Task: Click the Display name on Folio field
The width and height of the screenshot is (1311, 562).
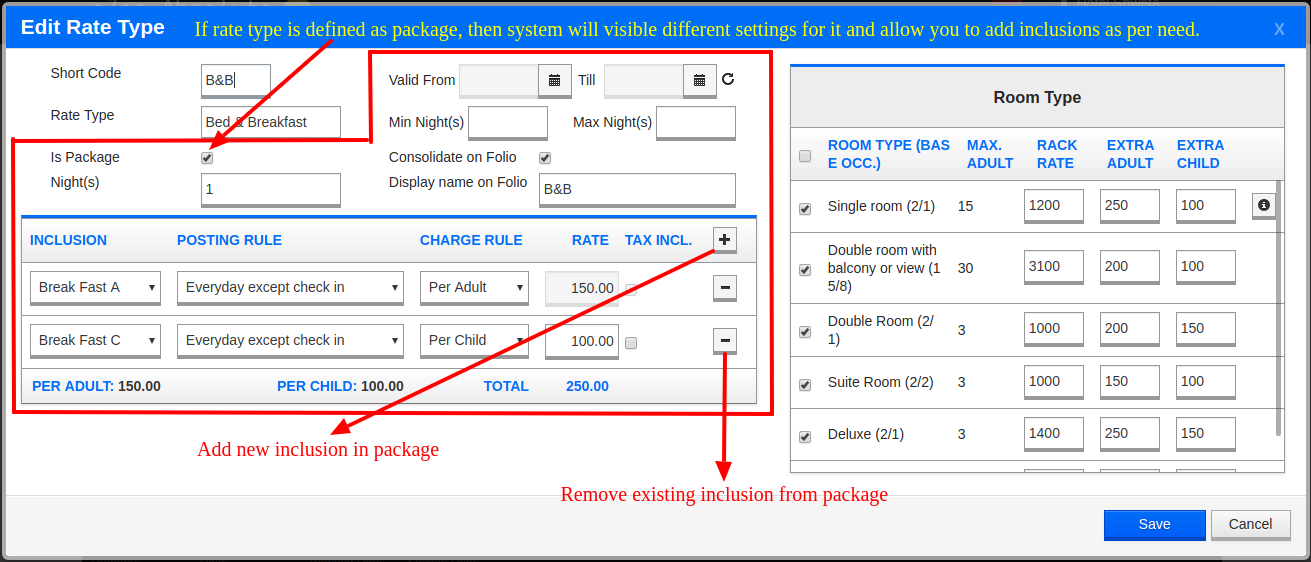Action: [x=637, y=189]
